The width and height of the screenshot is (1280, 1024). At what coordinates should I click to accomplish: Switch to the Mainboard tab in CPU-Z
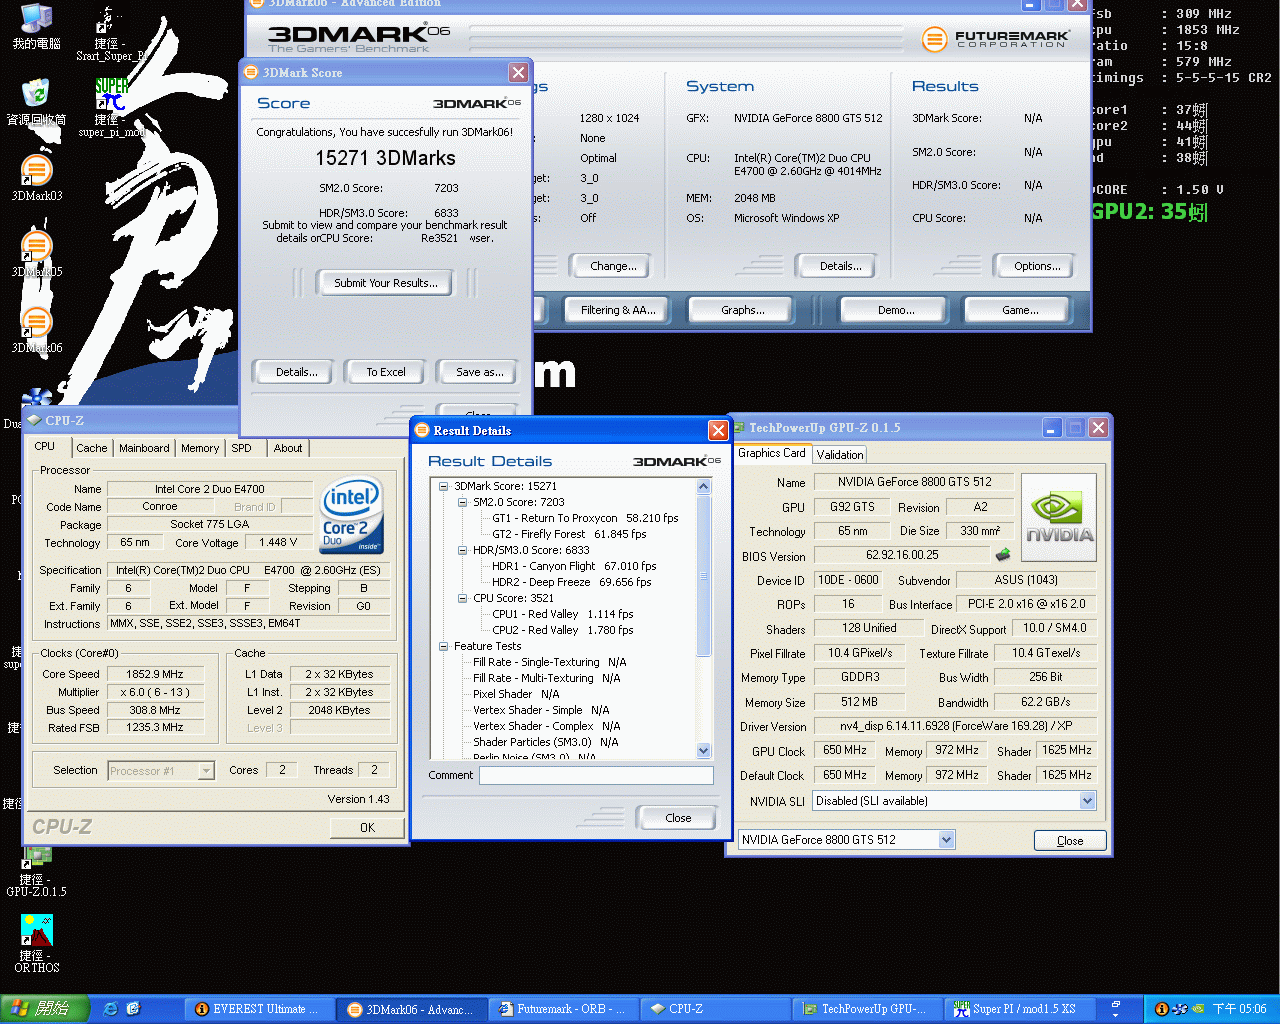(144, 448)
